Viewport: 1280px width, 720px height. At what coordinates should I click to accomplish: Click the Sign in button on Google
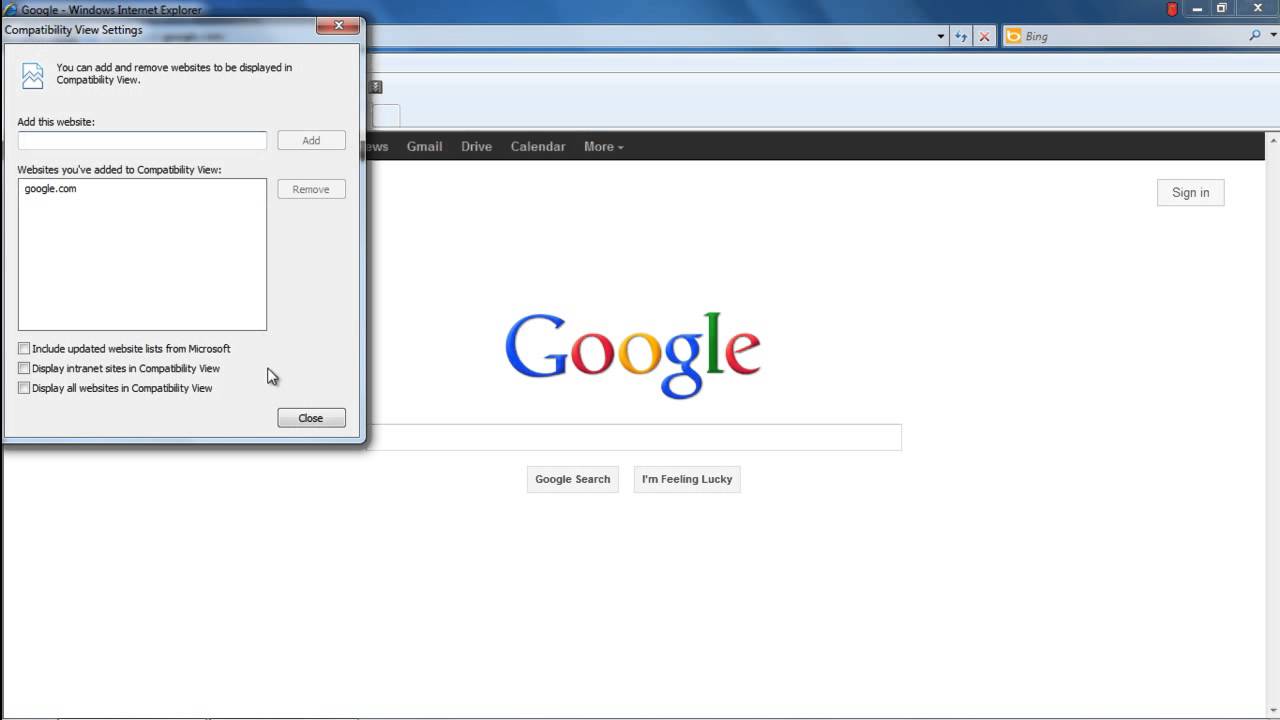pos(1190,193)
